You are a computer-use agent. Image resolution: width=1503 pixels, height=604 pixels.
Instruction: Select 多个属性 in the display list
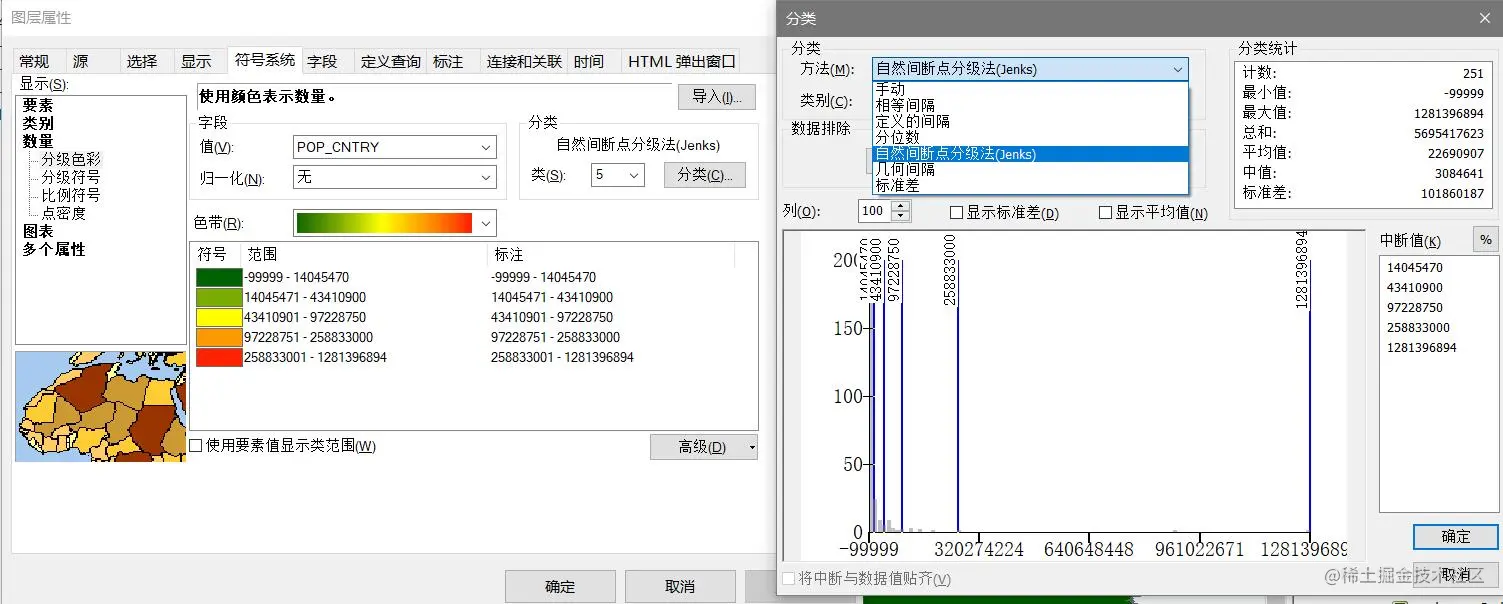click(x=54, y=249)
